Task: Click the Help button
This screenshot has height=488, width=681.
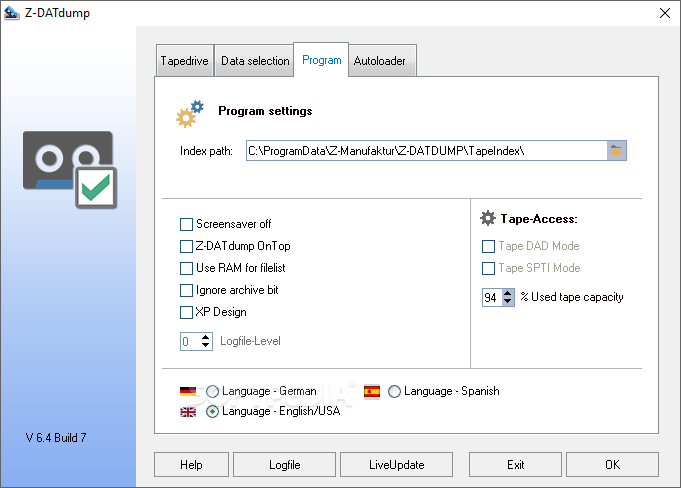Action: click(191, 465)
